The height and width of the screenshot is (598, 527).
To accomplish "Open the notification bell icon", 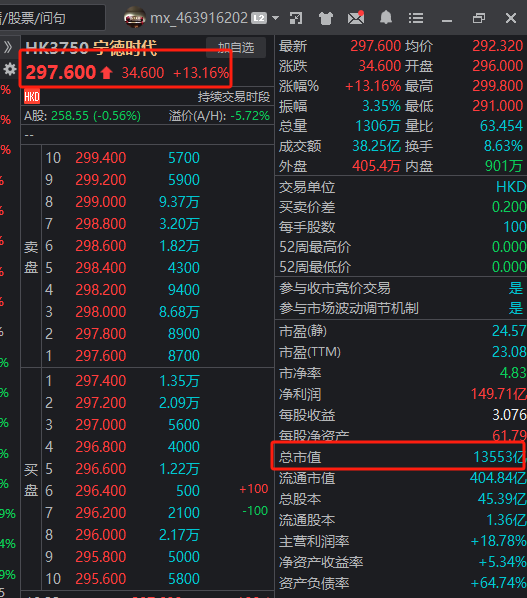I will [x=386, y=18].
